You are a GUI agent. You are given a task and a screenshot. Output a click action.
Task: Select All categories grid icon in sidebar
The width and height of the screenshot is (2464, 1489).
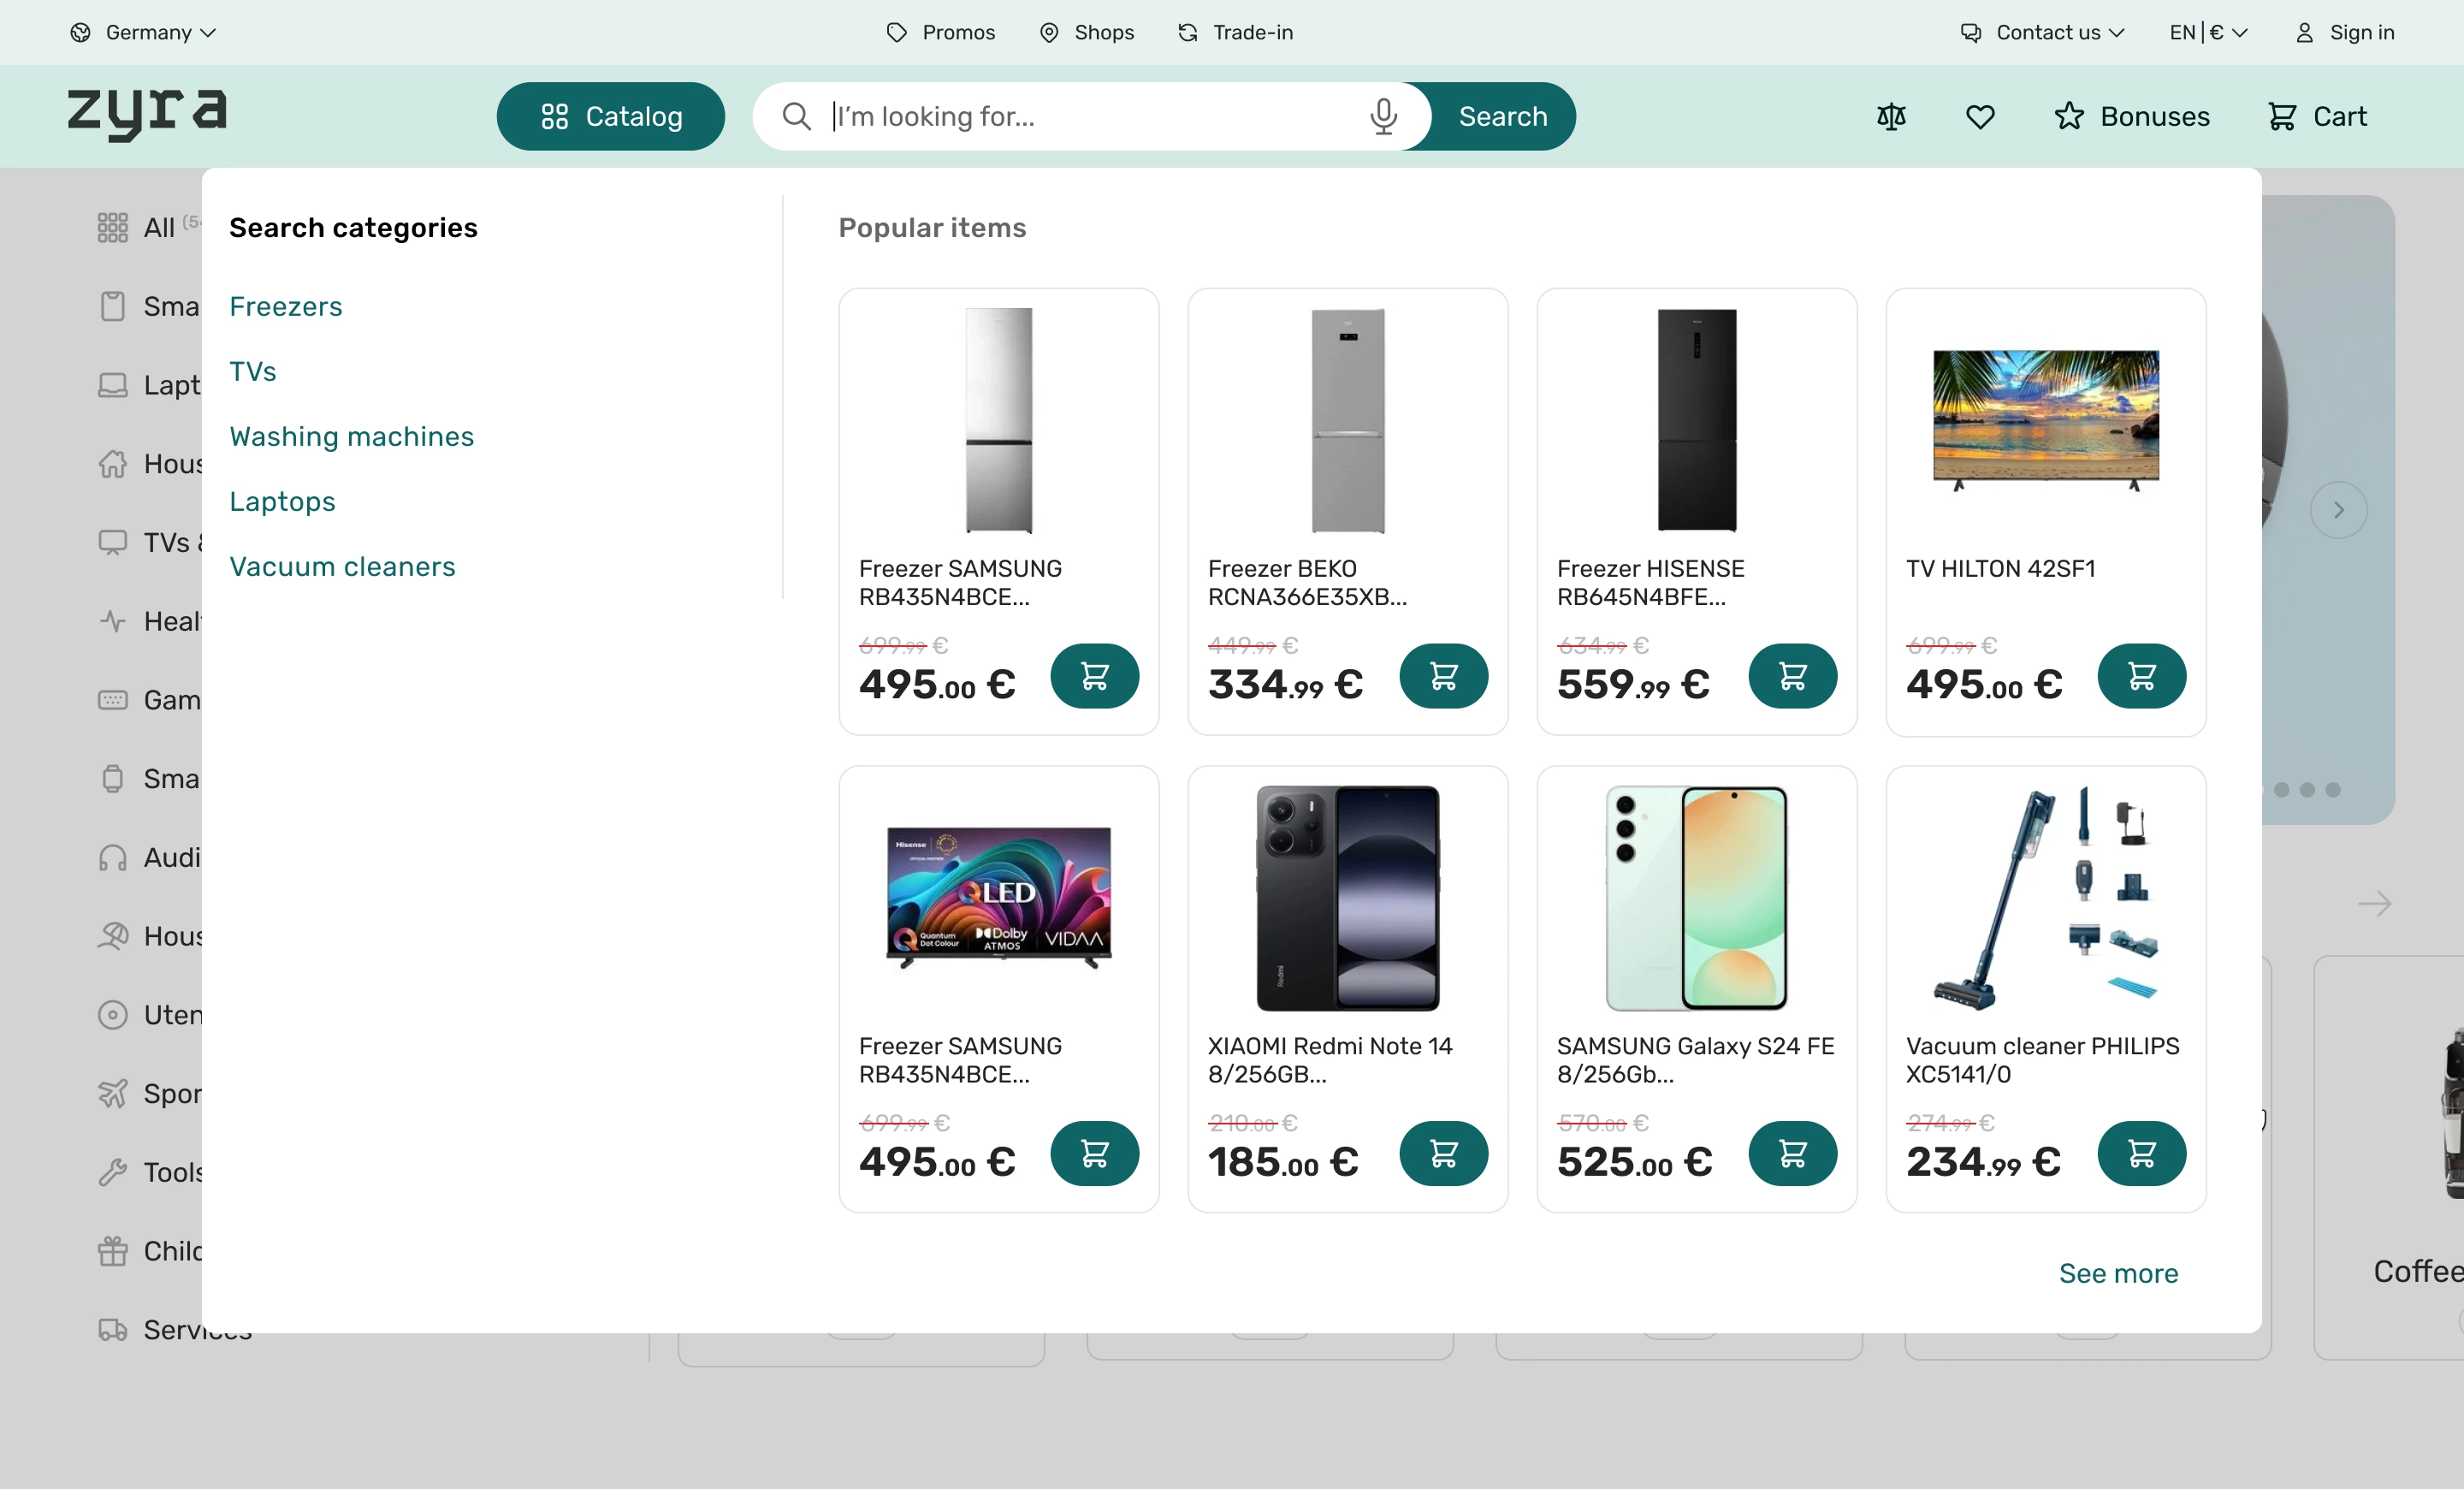click(x=112, y=228)
